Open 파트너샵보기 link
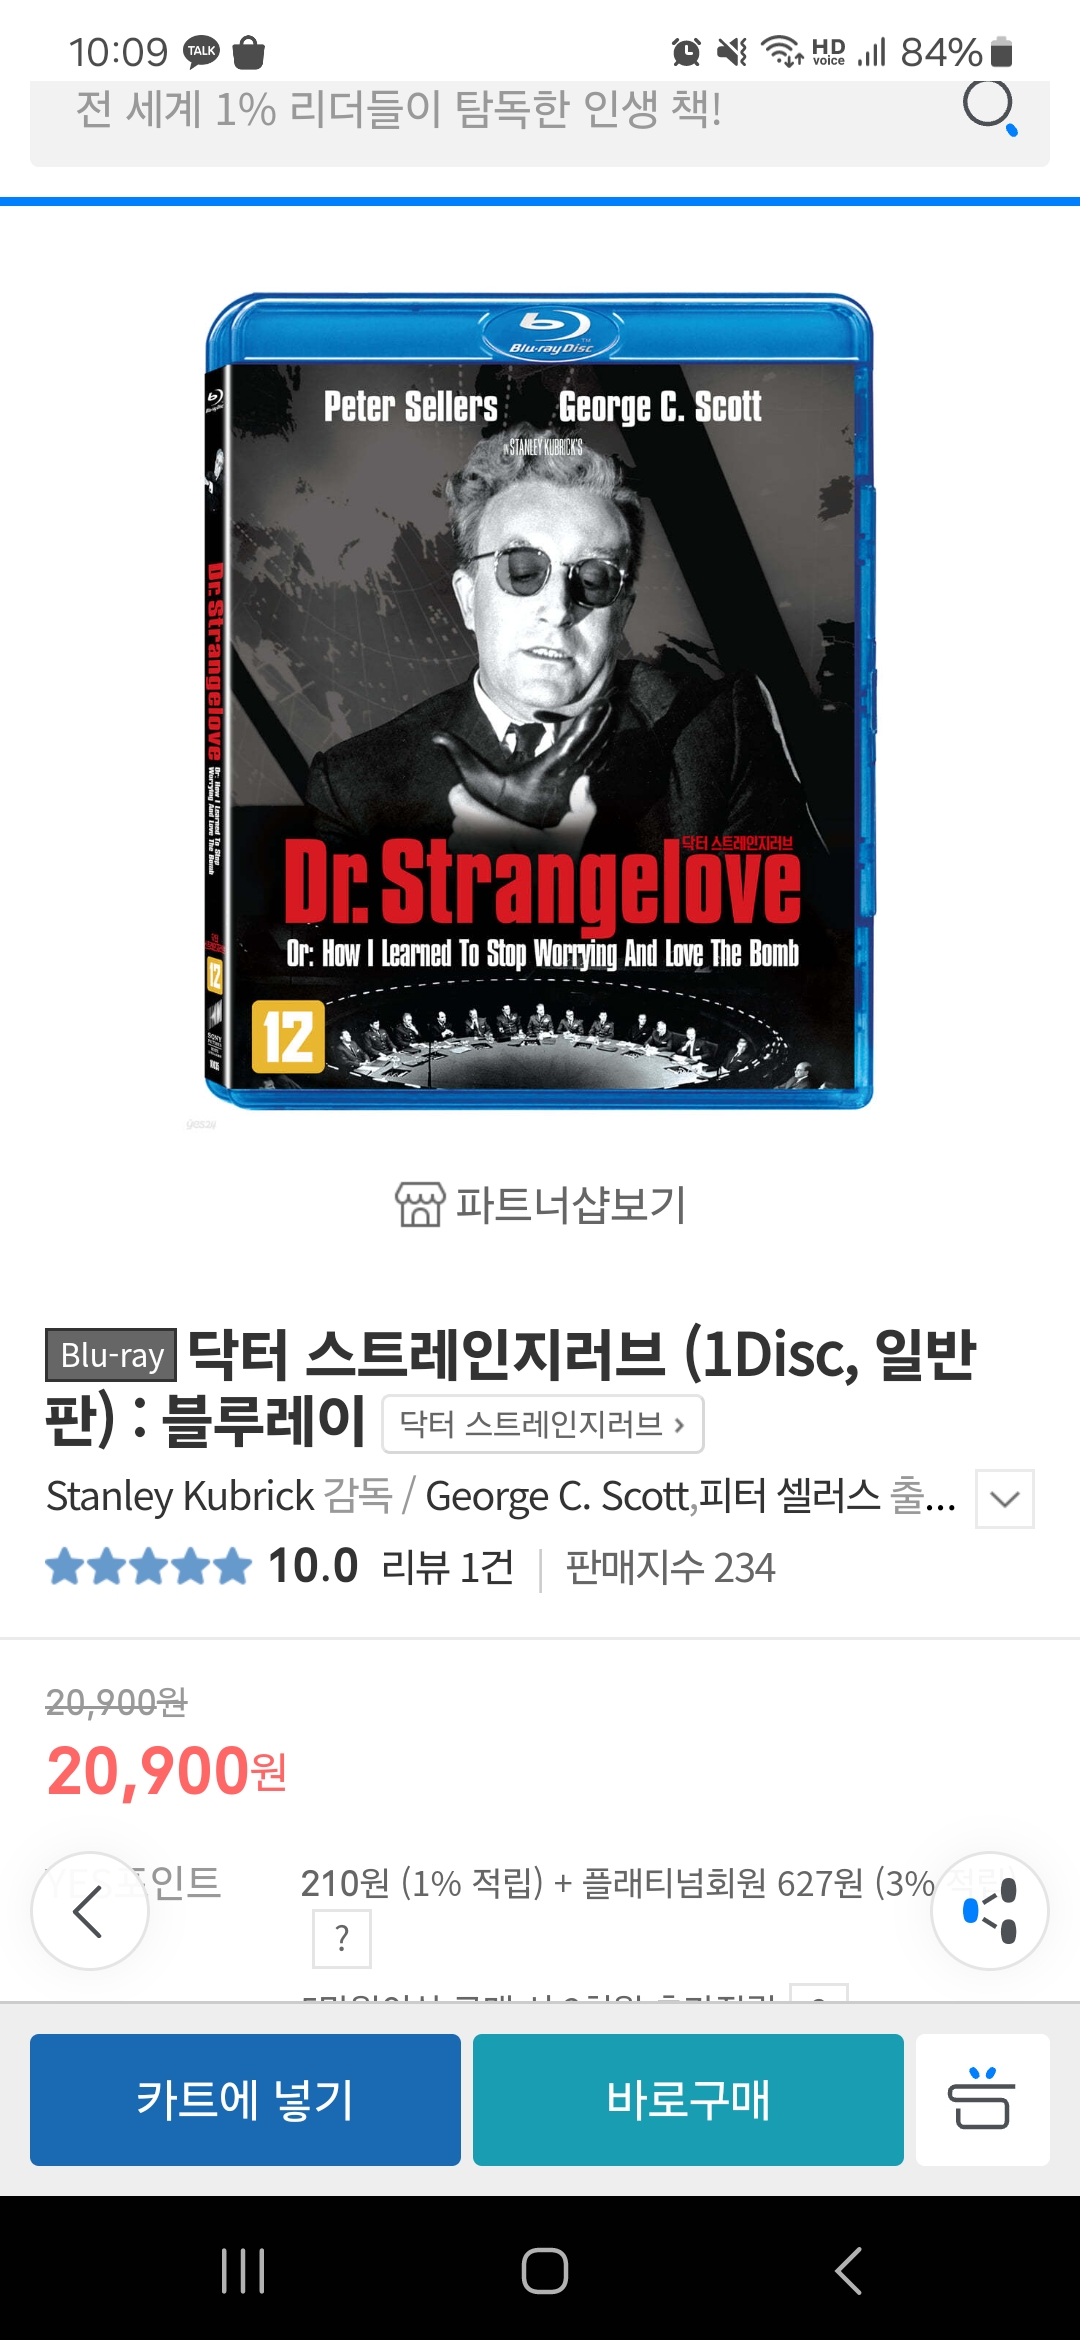The width and height of the screenshot is (1080, 2340). coord(571,1204)
